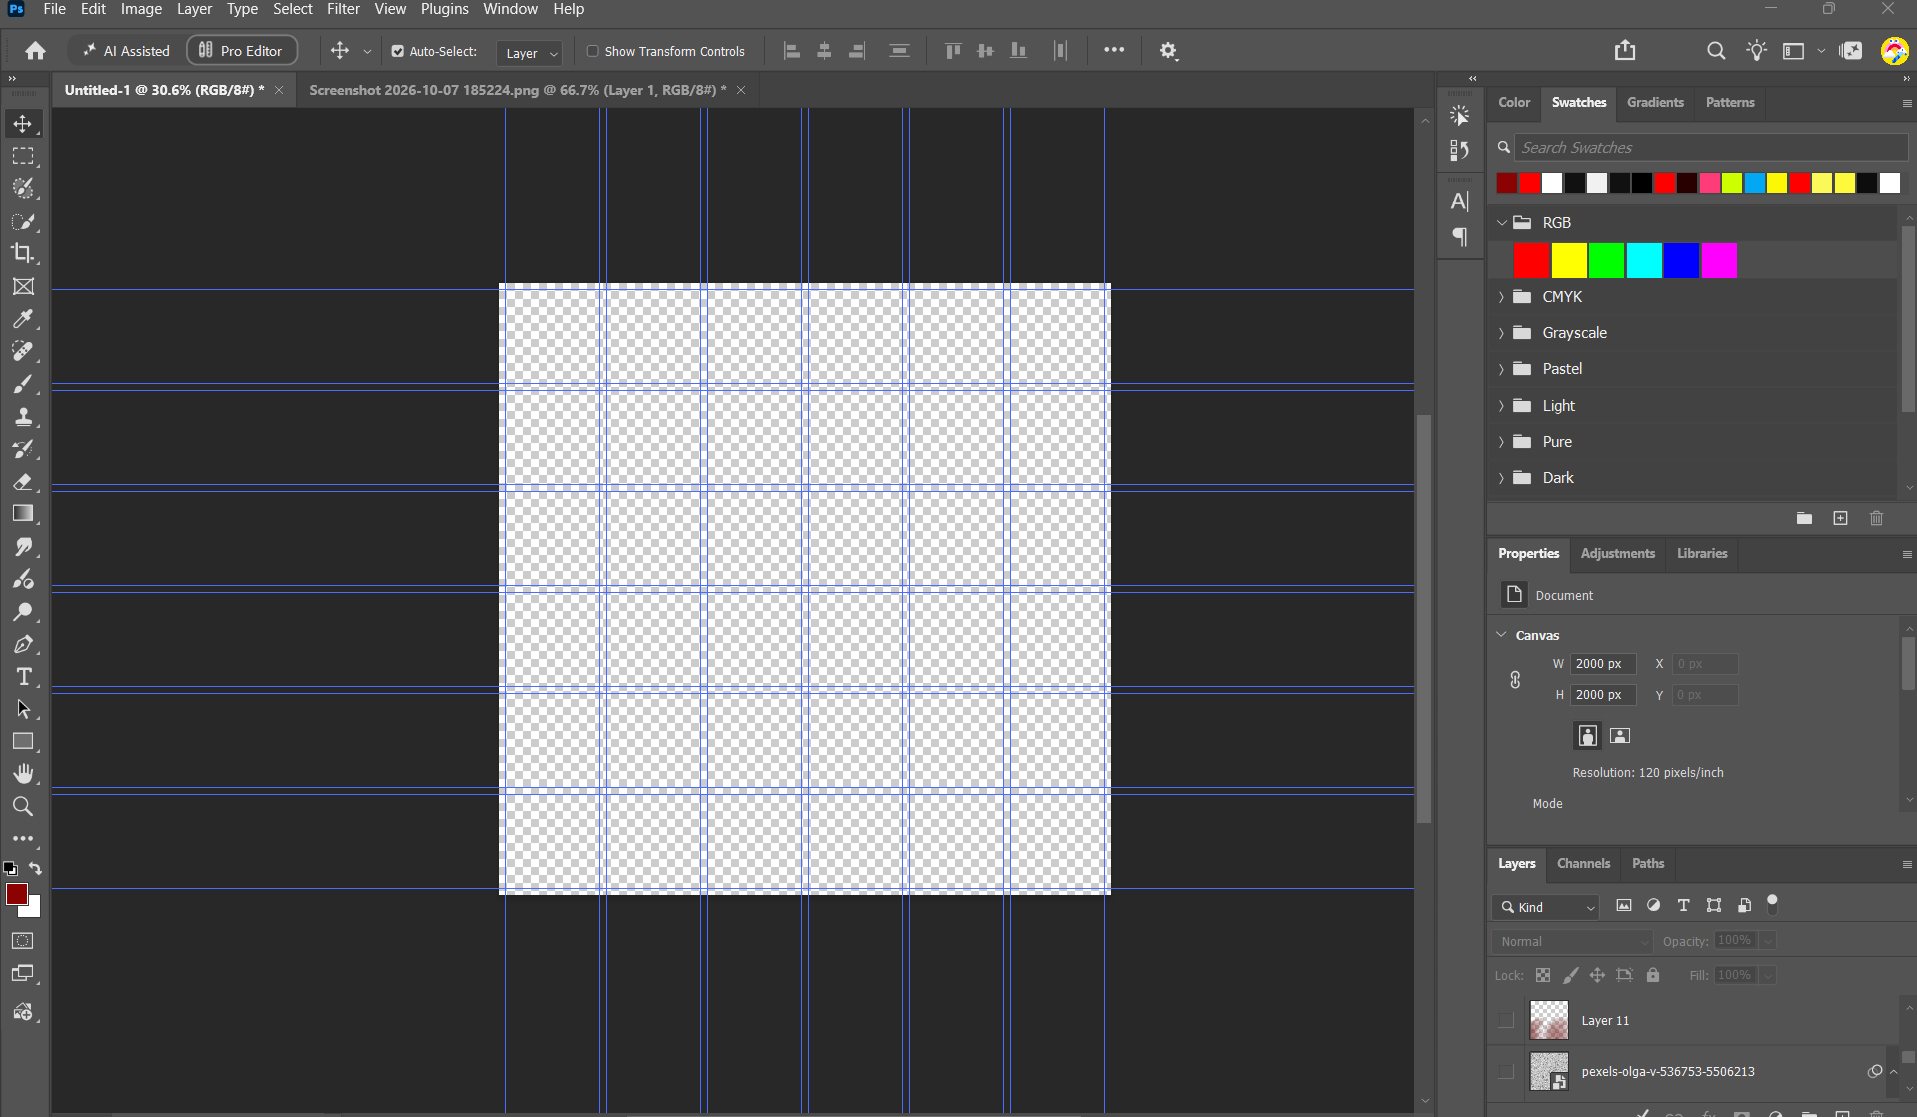Swap foreground and background colors
Viewport: 1917px width, 1117px height.
[x=36, y=868]
